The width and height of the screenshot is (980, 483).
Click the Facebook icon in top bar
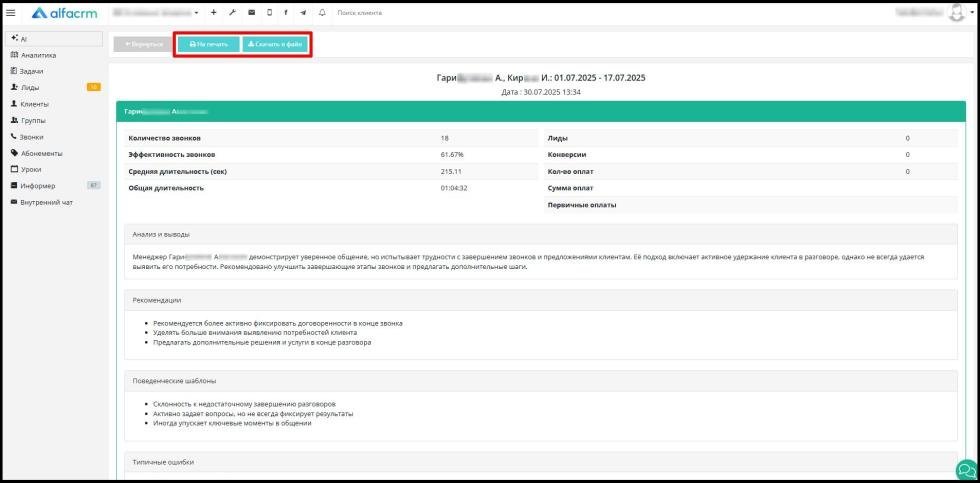click(286, 12)
